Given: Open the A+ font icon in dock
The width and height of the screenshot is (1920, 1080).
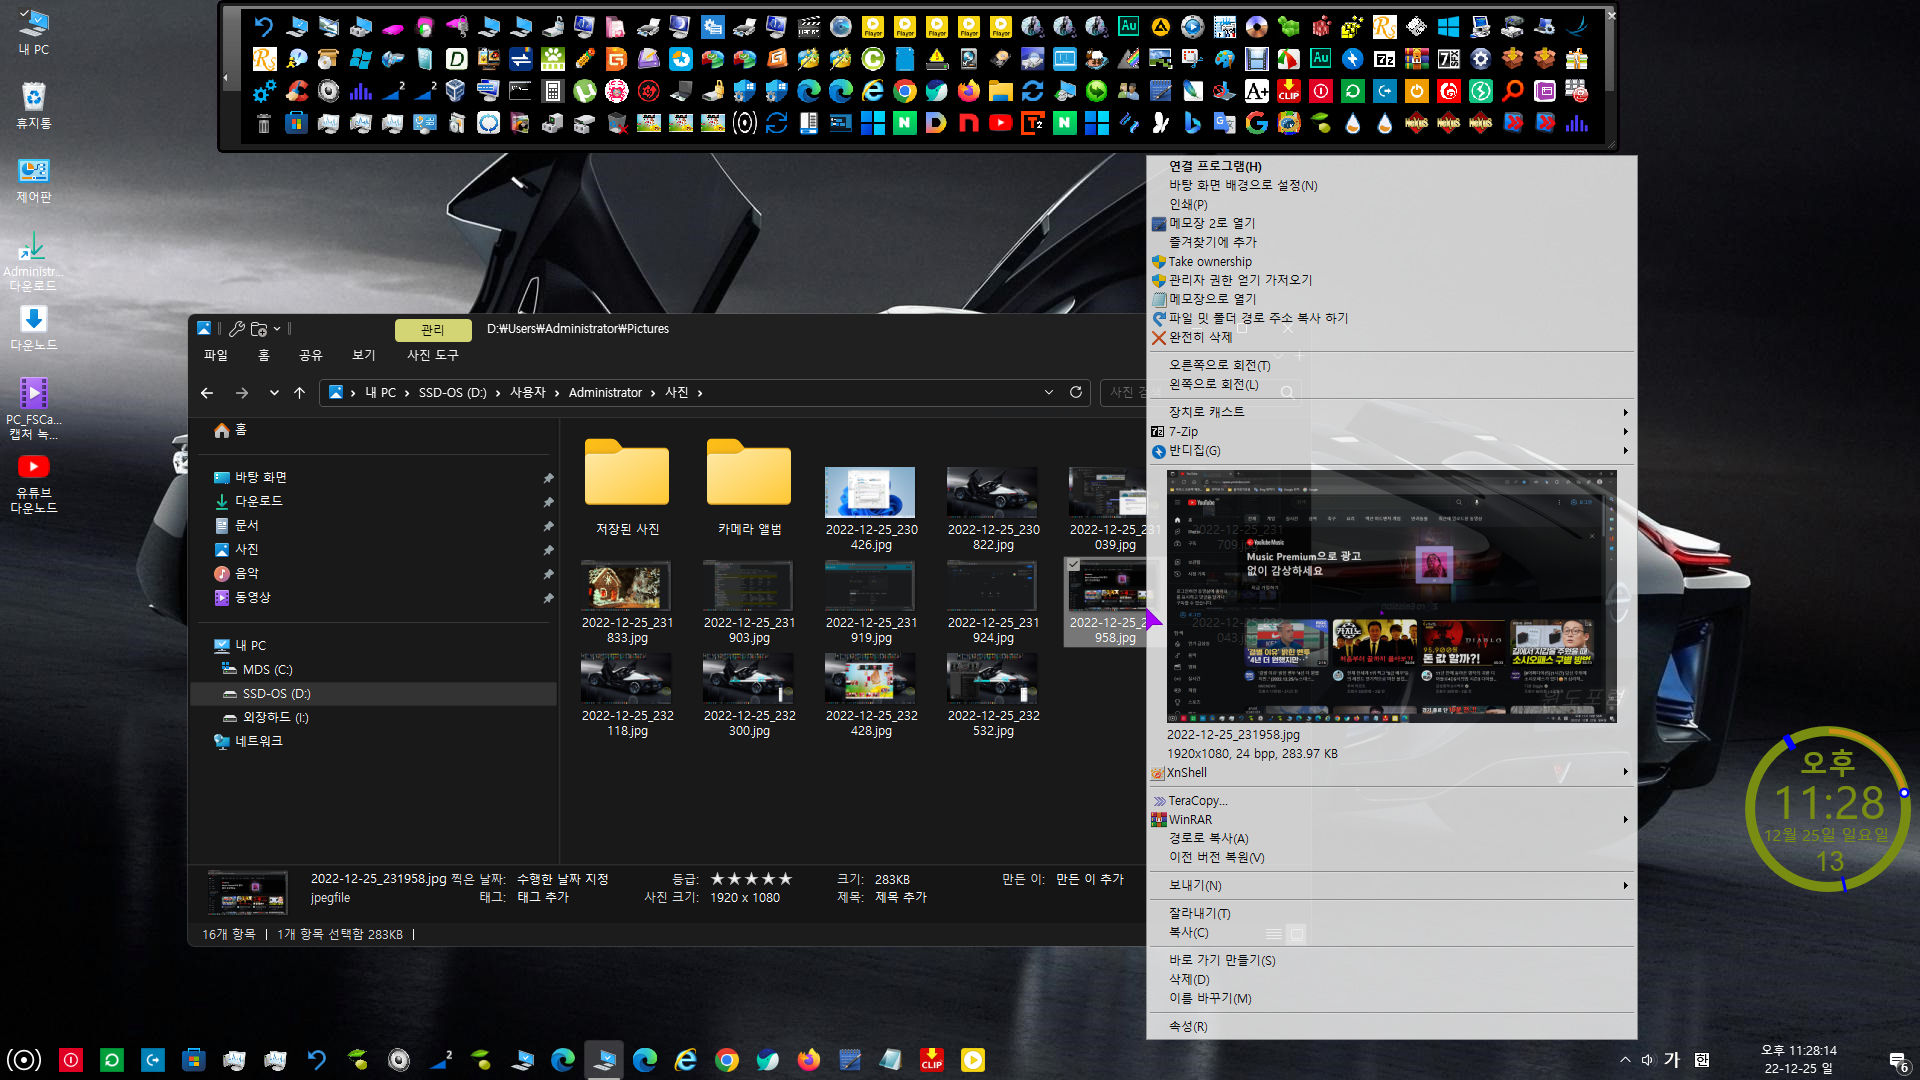Looking at the screenshot, I should [x=1257, y=91].
